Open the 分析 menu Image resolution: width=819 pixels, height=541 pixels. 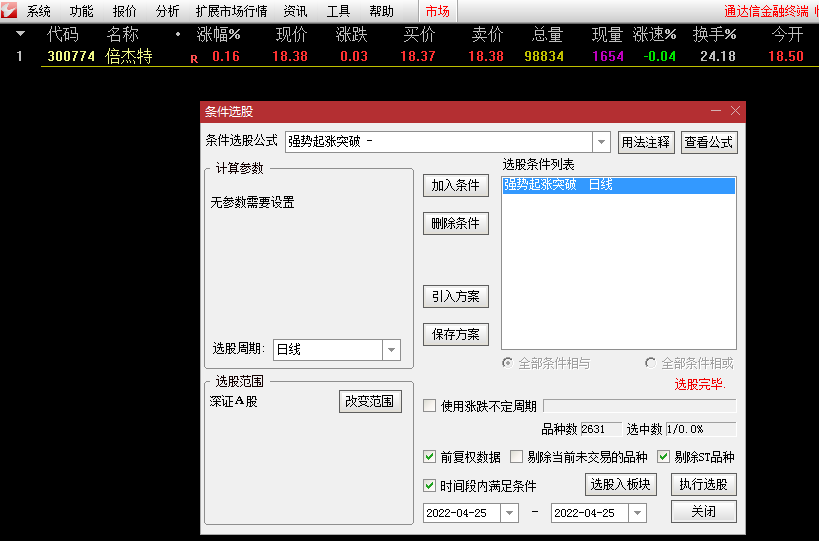click(x=167, y=11)
